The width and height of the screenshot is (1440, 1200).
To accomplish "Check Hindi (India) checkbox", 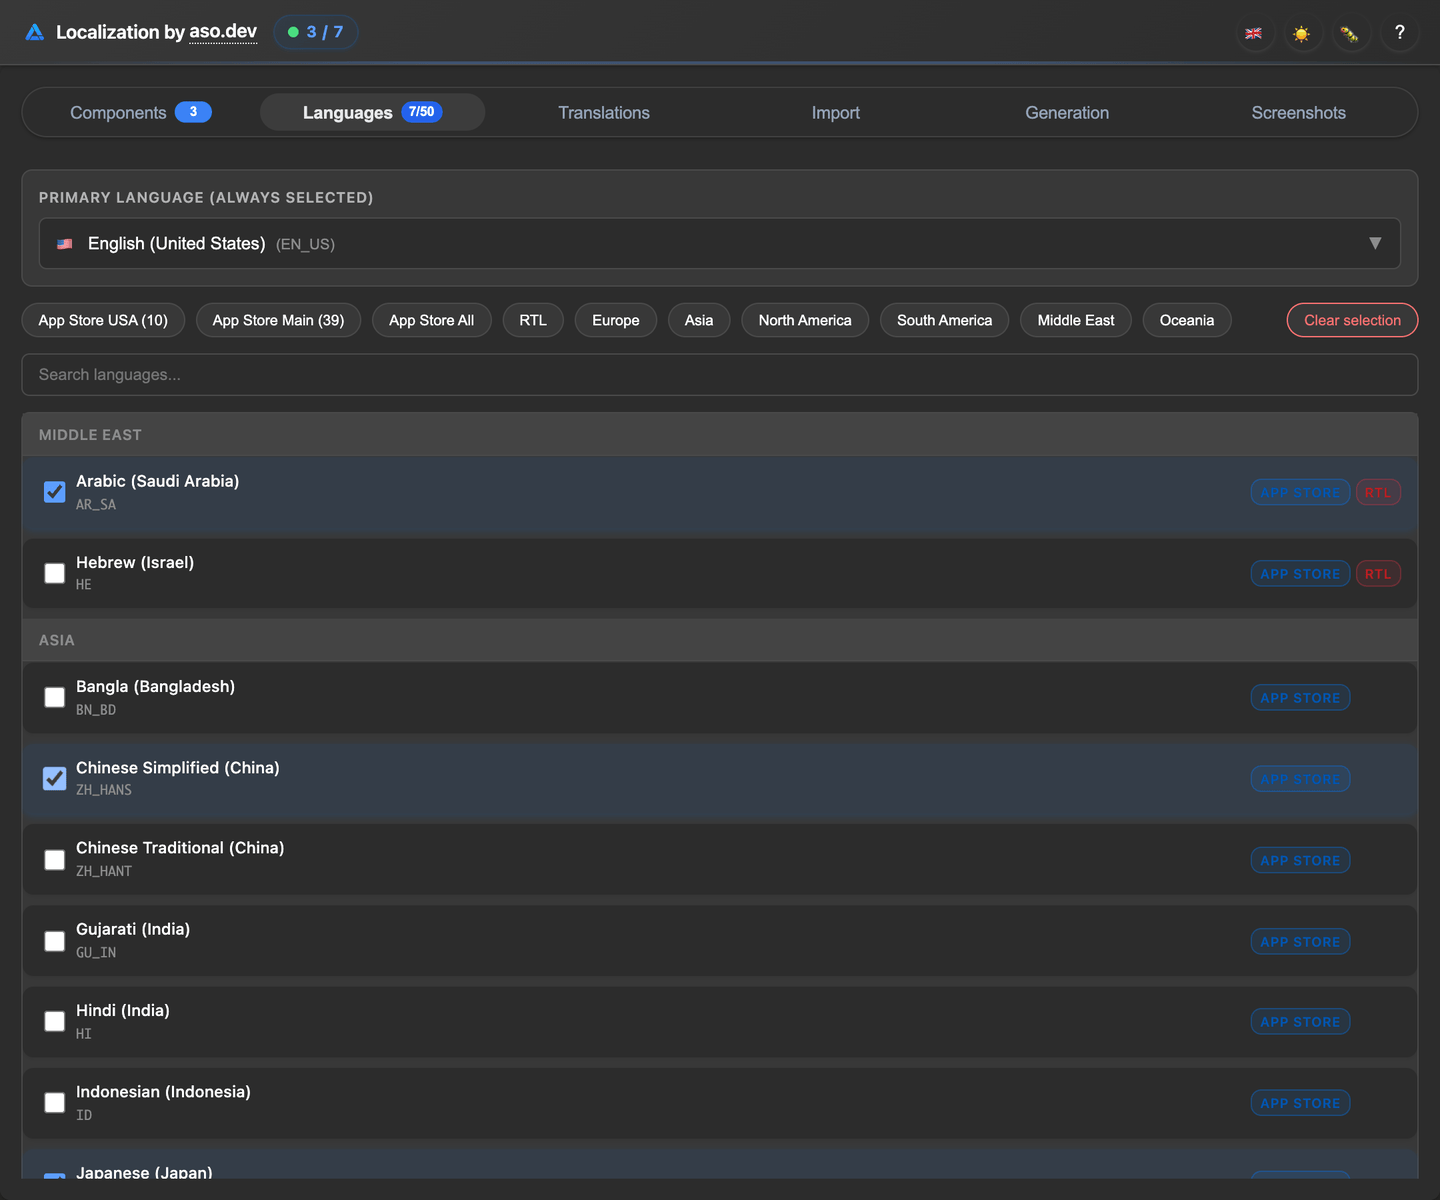I will (x=55, y=1021).
